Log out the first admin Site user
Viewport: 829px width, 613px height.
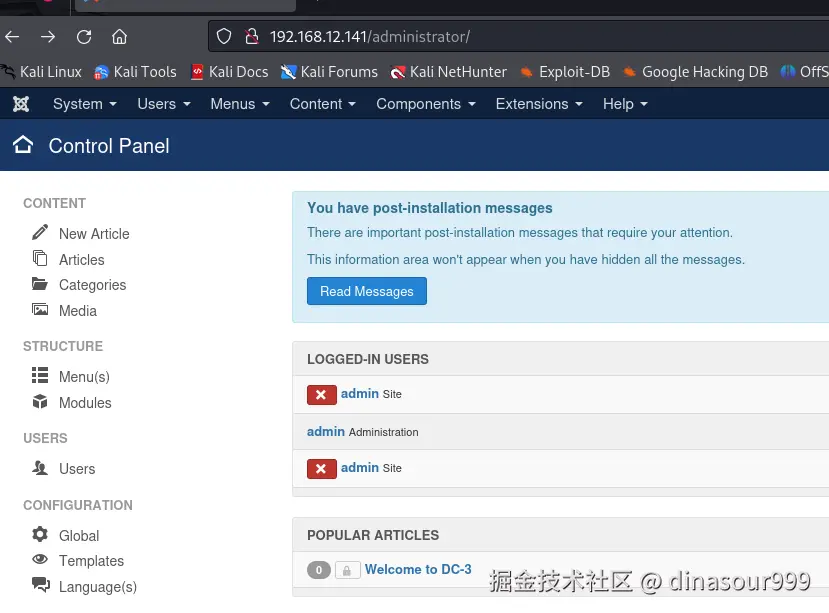point(321,395)
